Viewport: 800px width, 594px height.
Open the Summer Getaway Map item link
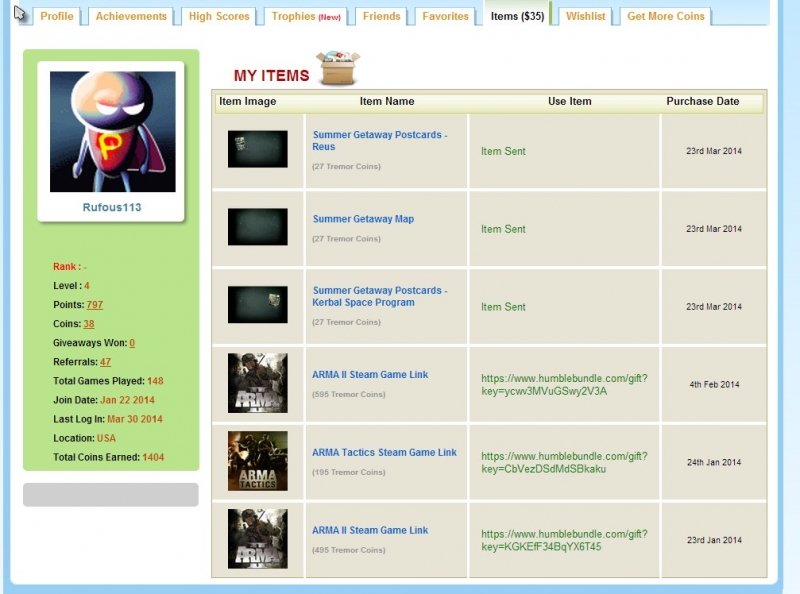(x=363, y=219)
